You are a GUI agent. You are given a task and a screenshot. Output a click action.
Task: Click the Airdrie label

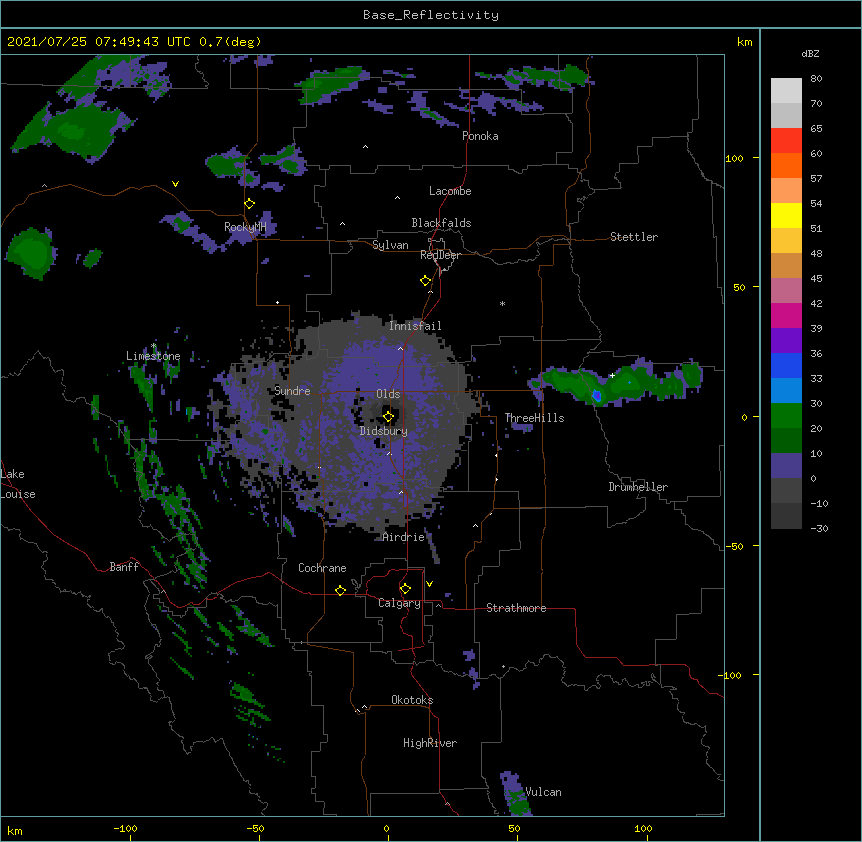point(403,537)
